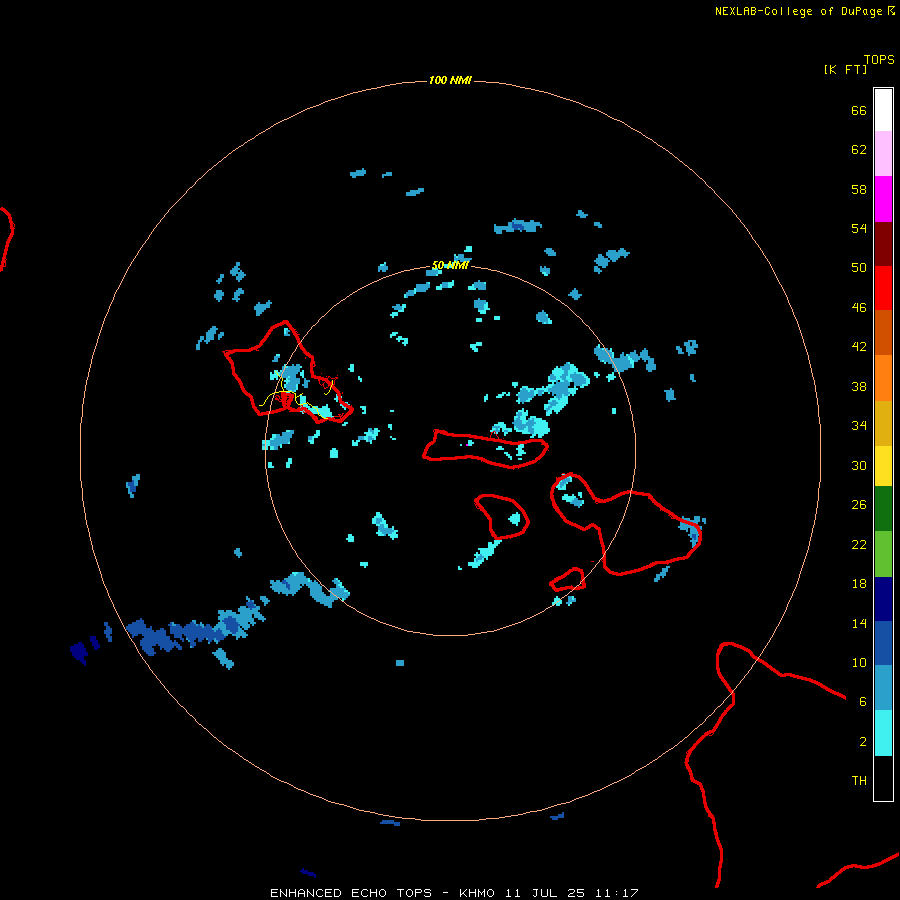Select the gold legend swatch
The image size is (900, 900).
pos(883,423)
